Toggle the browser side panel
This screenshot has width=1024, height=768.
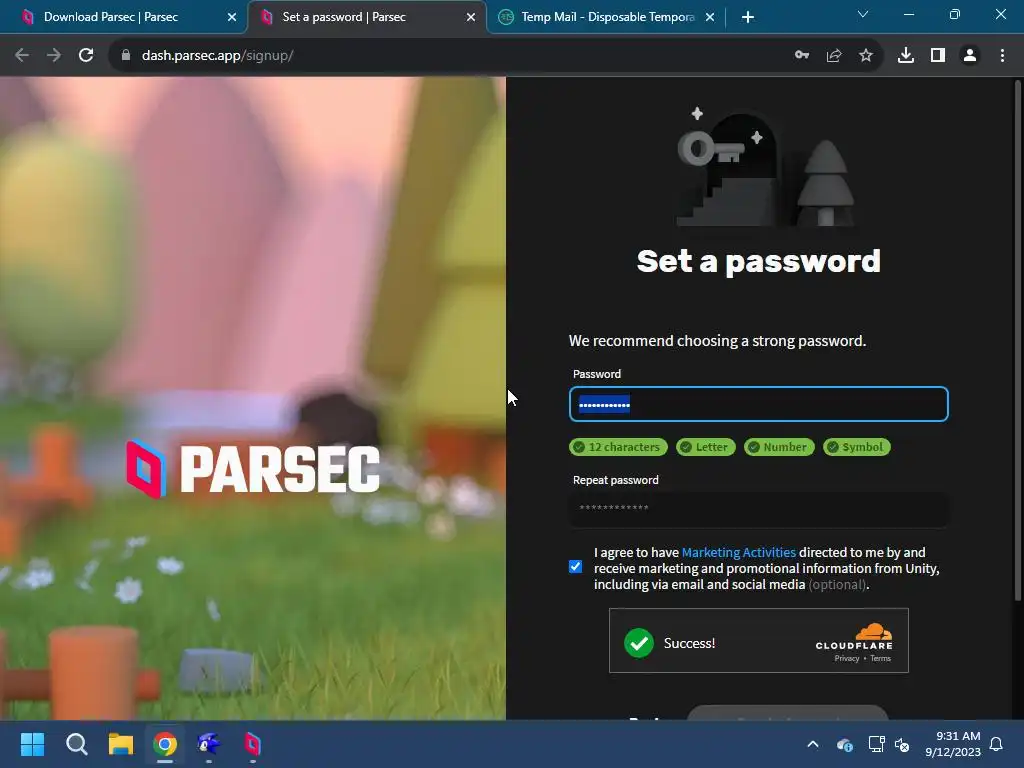coord(938,56)
